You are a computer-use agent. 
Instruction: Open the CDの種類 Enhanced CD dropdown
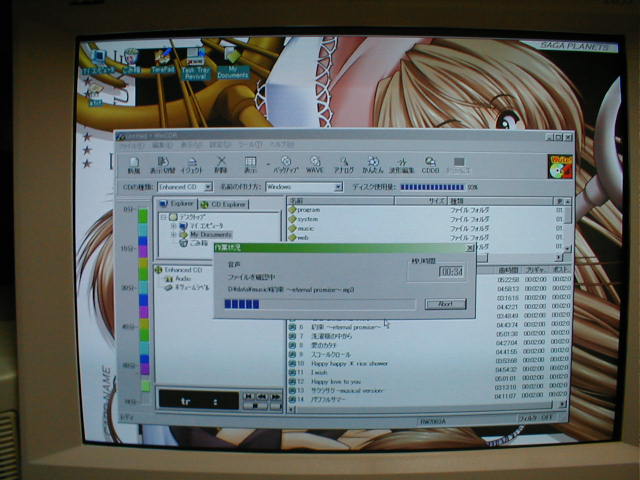(208, 187)
